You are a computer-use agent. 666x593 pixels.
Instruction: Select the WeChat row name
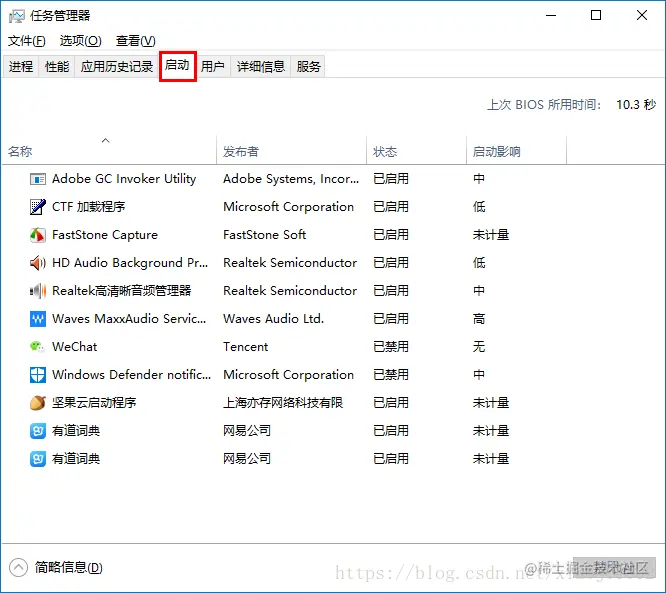(75, 347)
